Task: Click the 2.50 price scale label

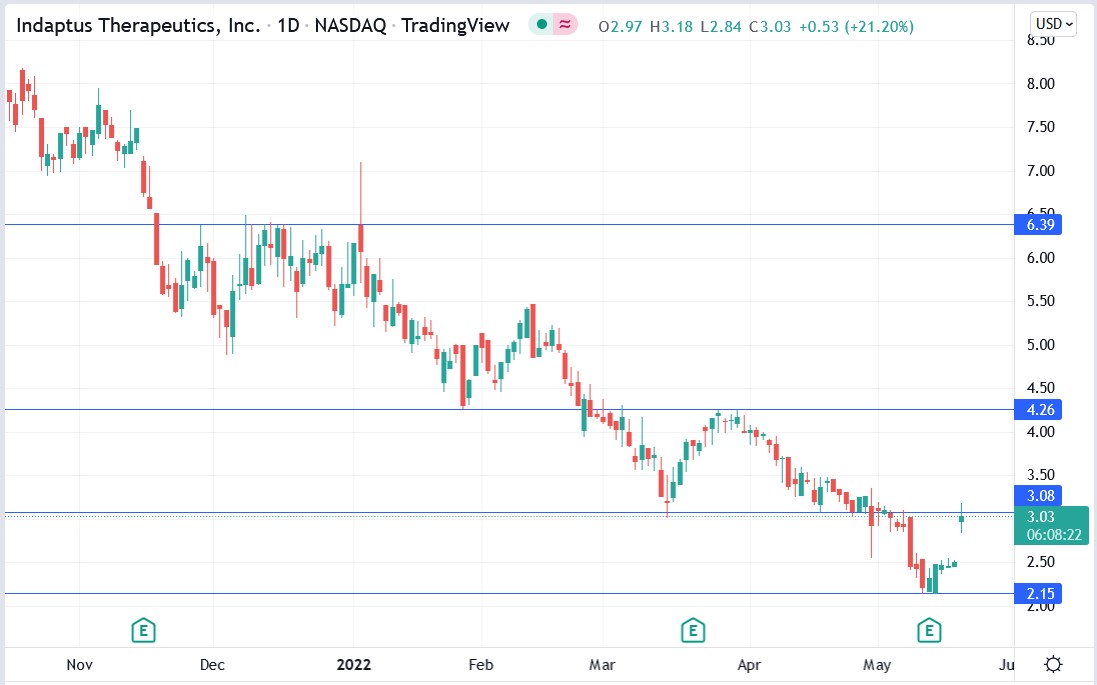Action: point(1040,562)
